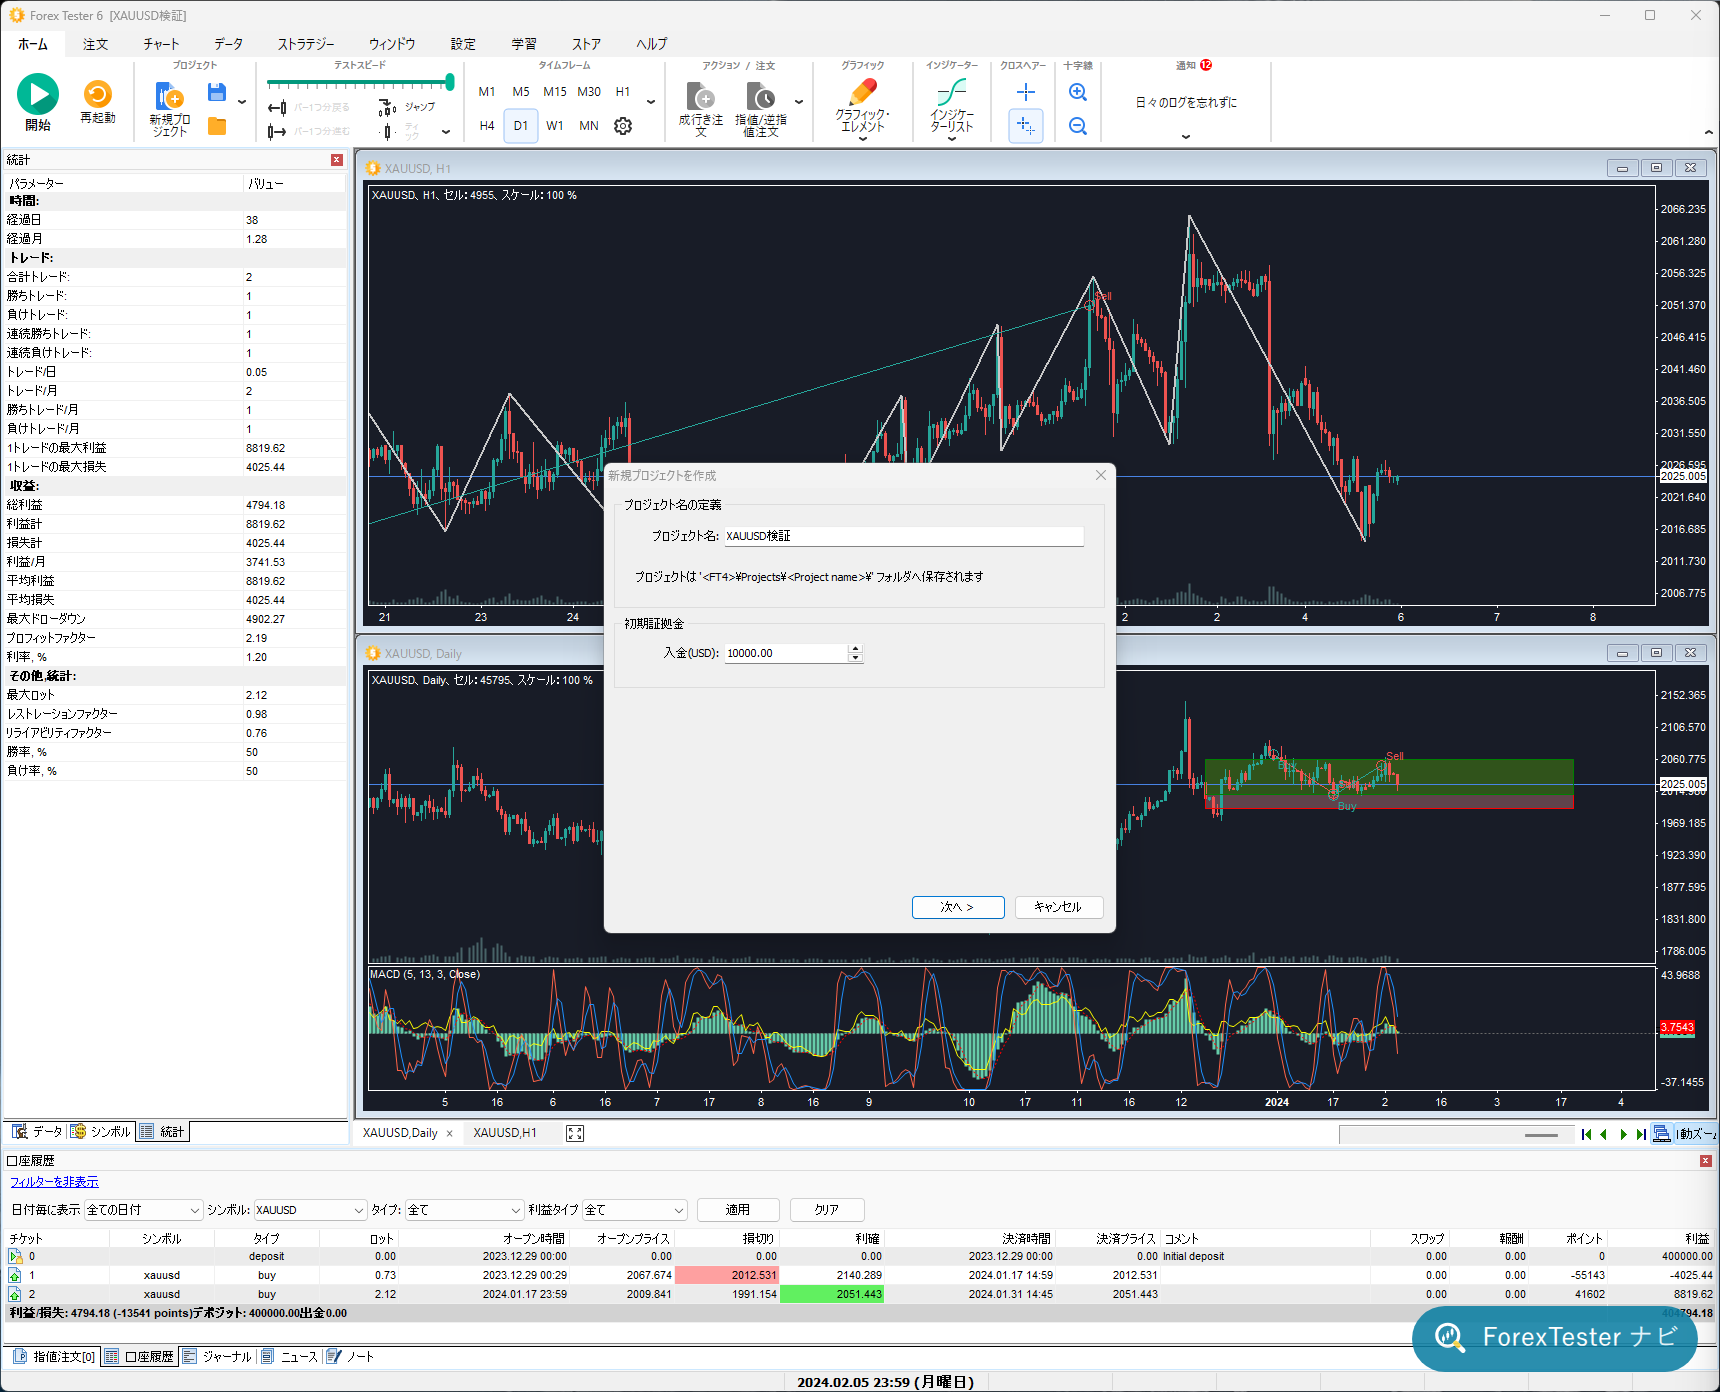
Task: Increase 入金(USD) with the up spinner
Action: 855,649
